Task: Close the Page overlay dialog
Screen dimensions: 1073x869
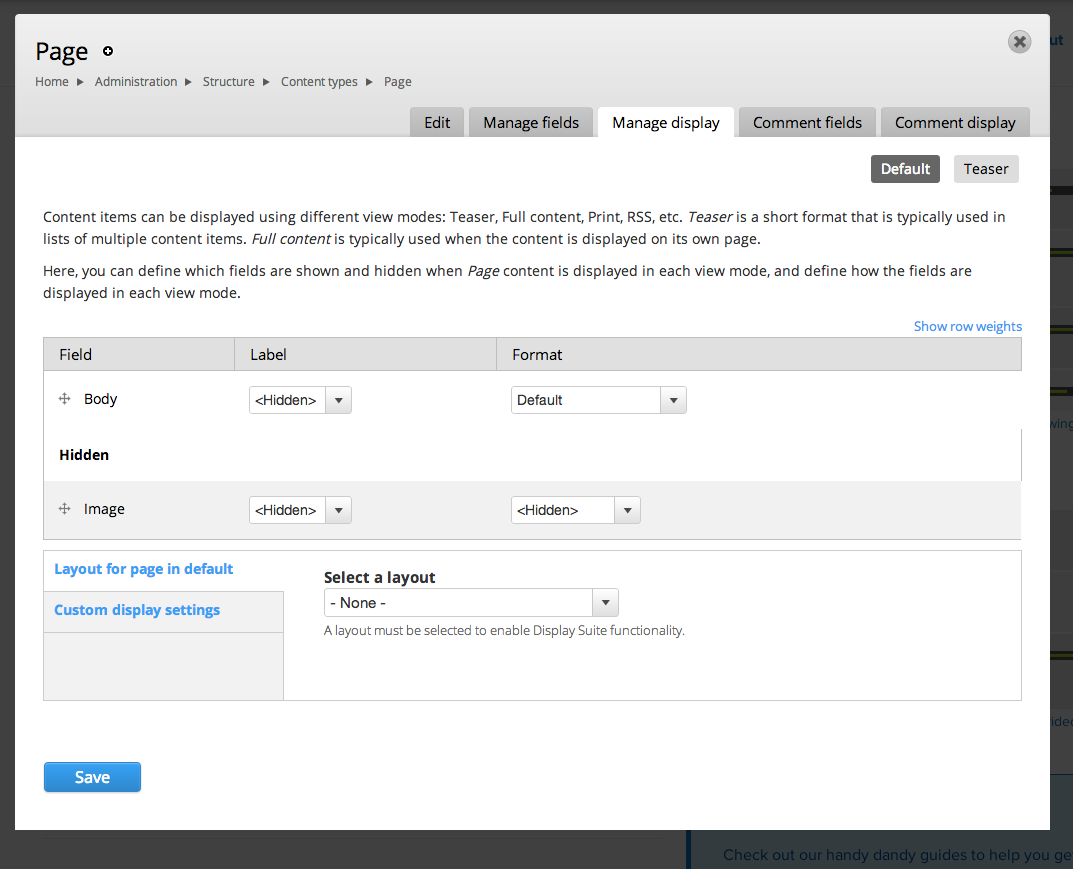Action: (x=1019, y=42)
